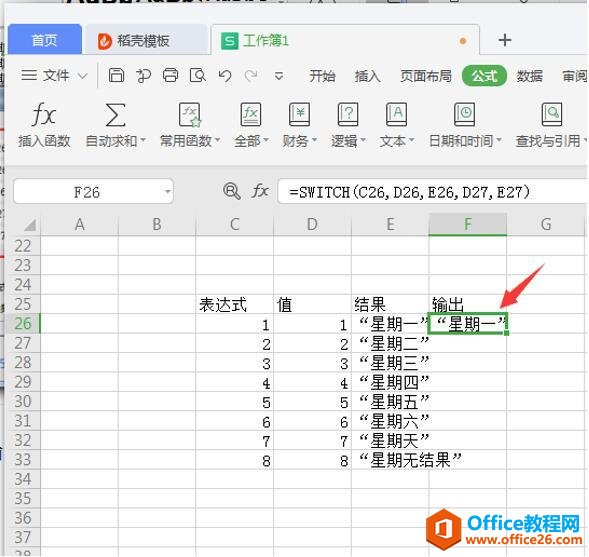Expand the AutoSum (自动求和) dropdown arrow
This screenshot has height=557, width=589.
pyautogui.click(x=143, y=141)
